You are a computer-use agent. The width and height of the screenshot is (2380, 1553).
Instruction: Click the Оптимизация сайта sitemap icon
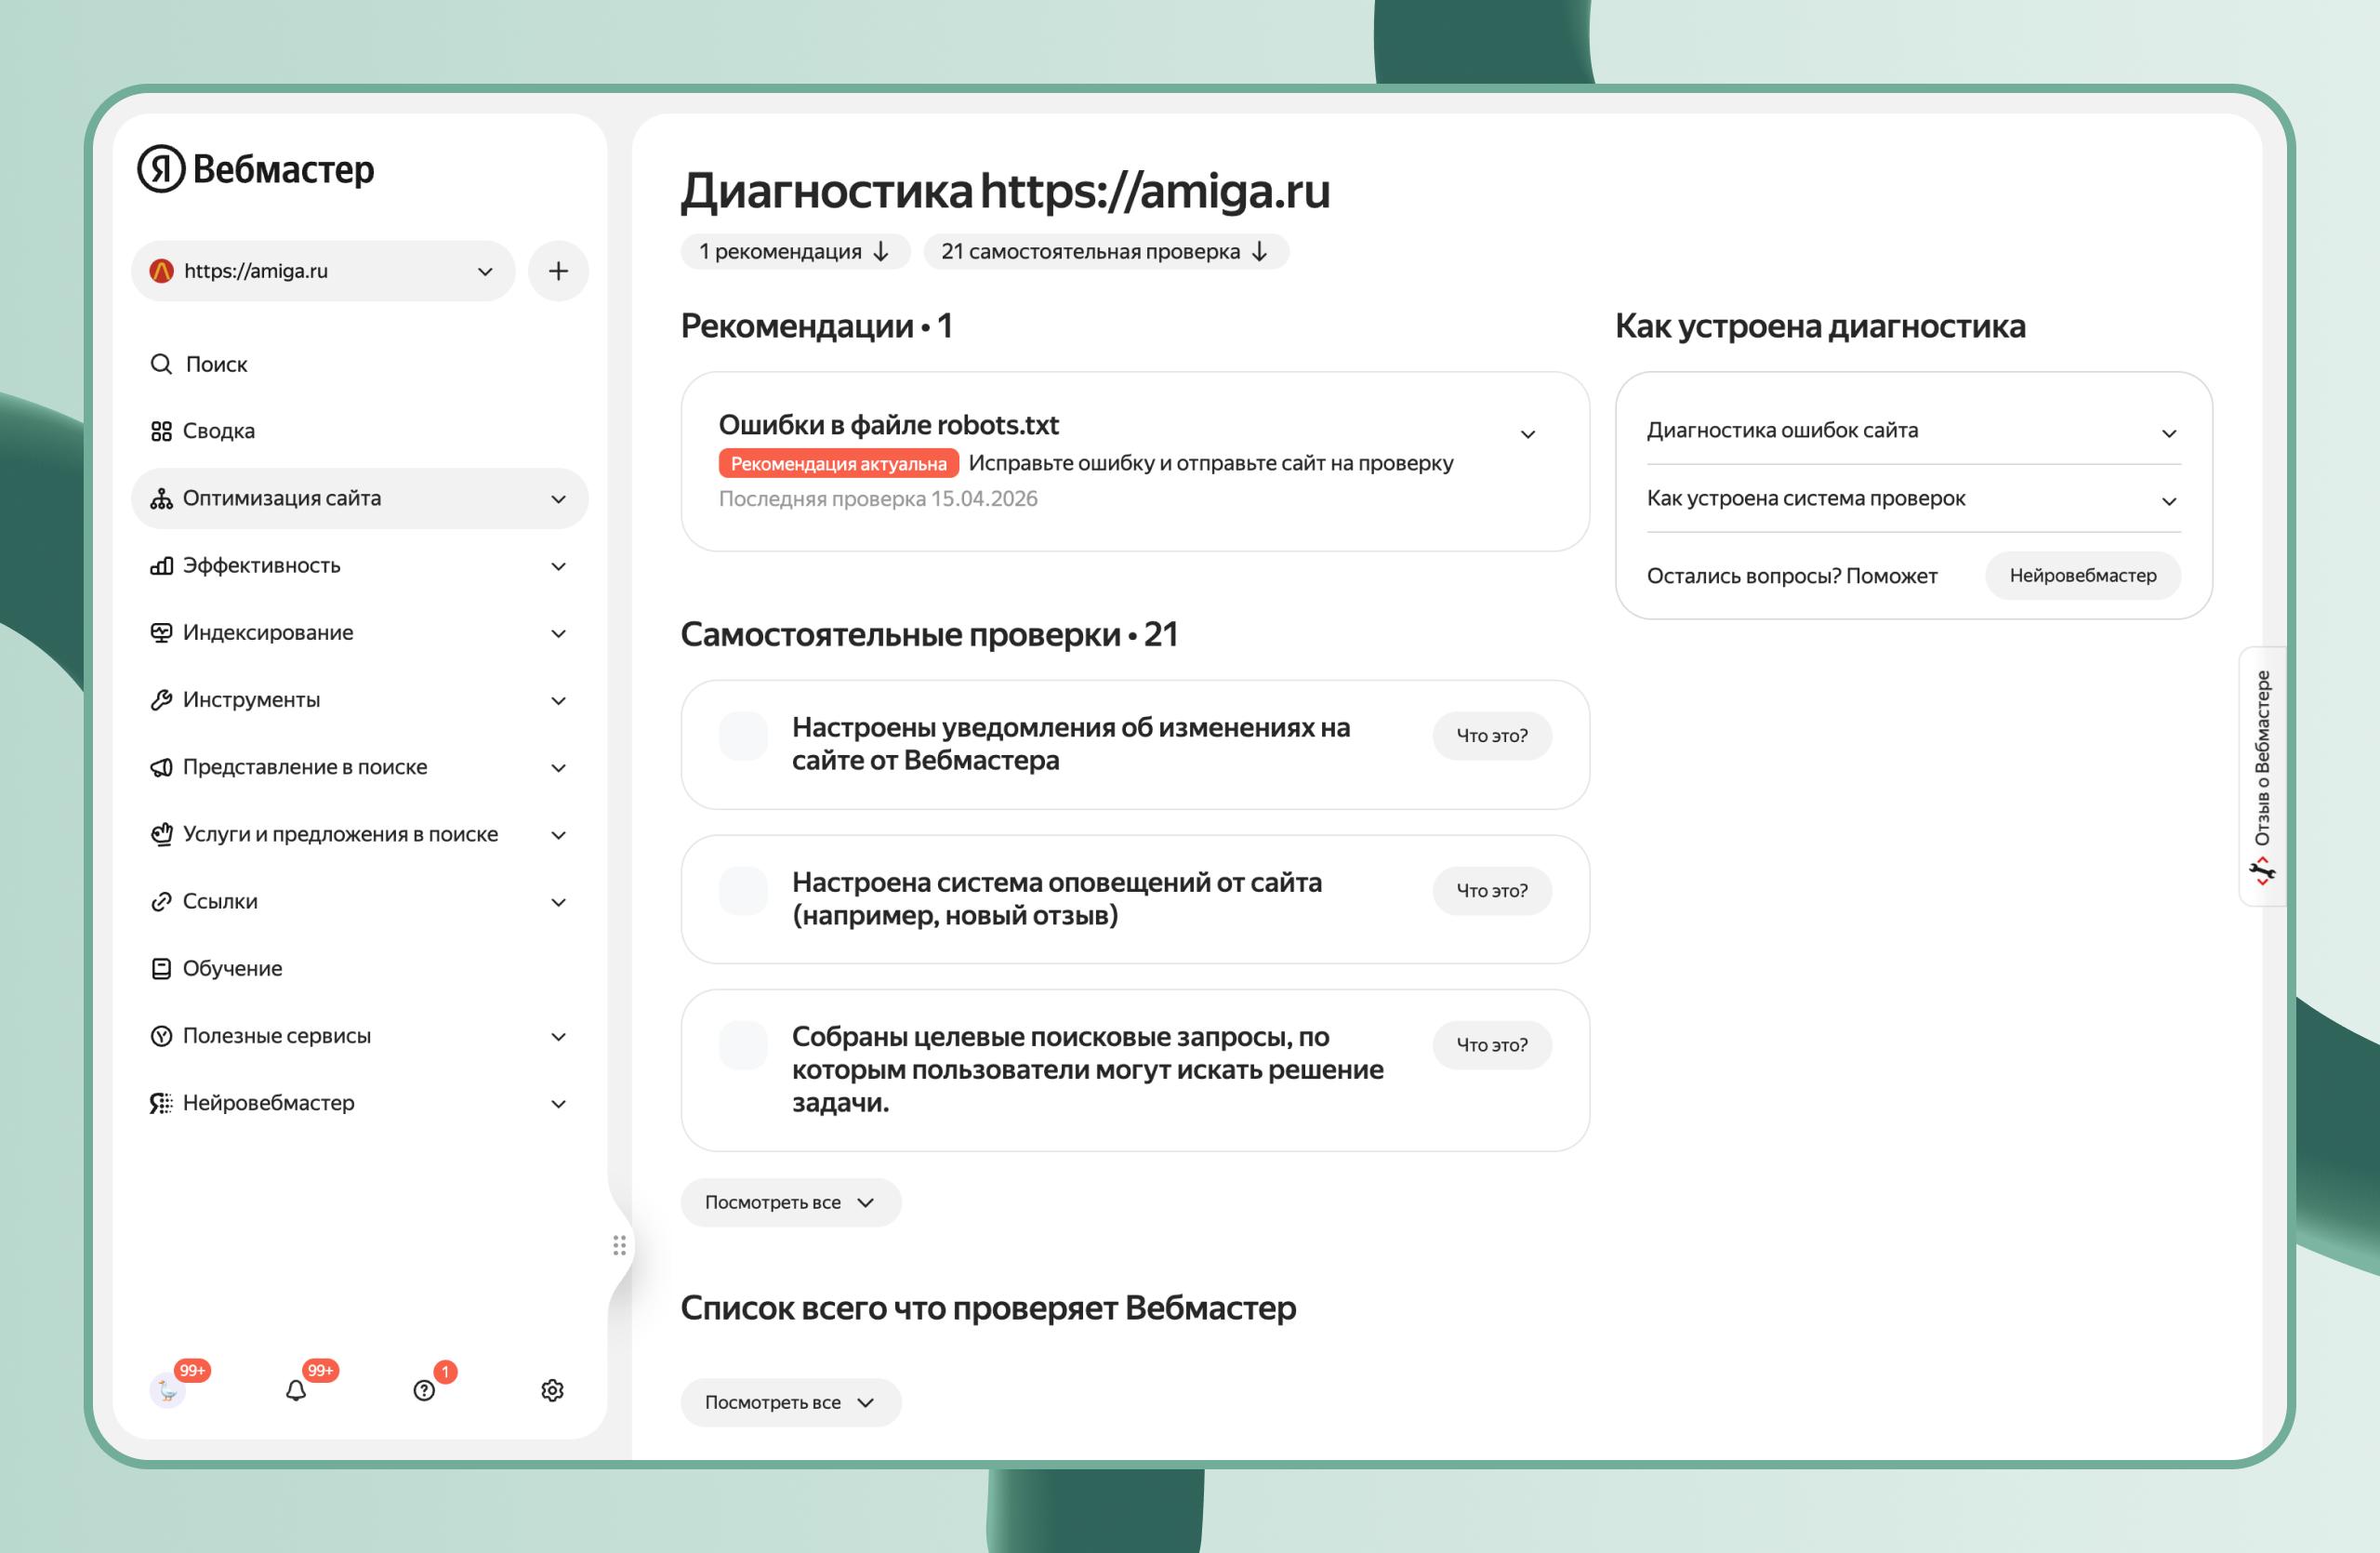pyautogui.click(x=161, y=498)
